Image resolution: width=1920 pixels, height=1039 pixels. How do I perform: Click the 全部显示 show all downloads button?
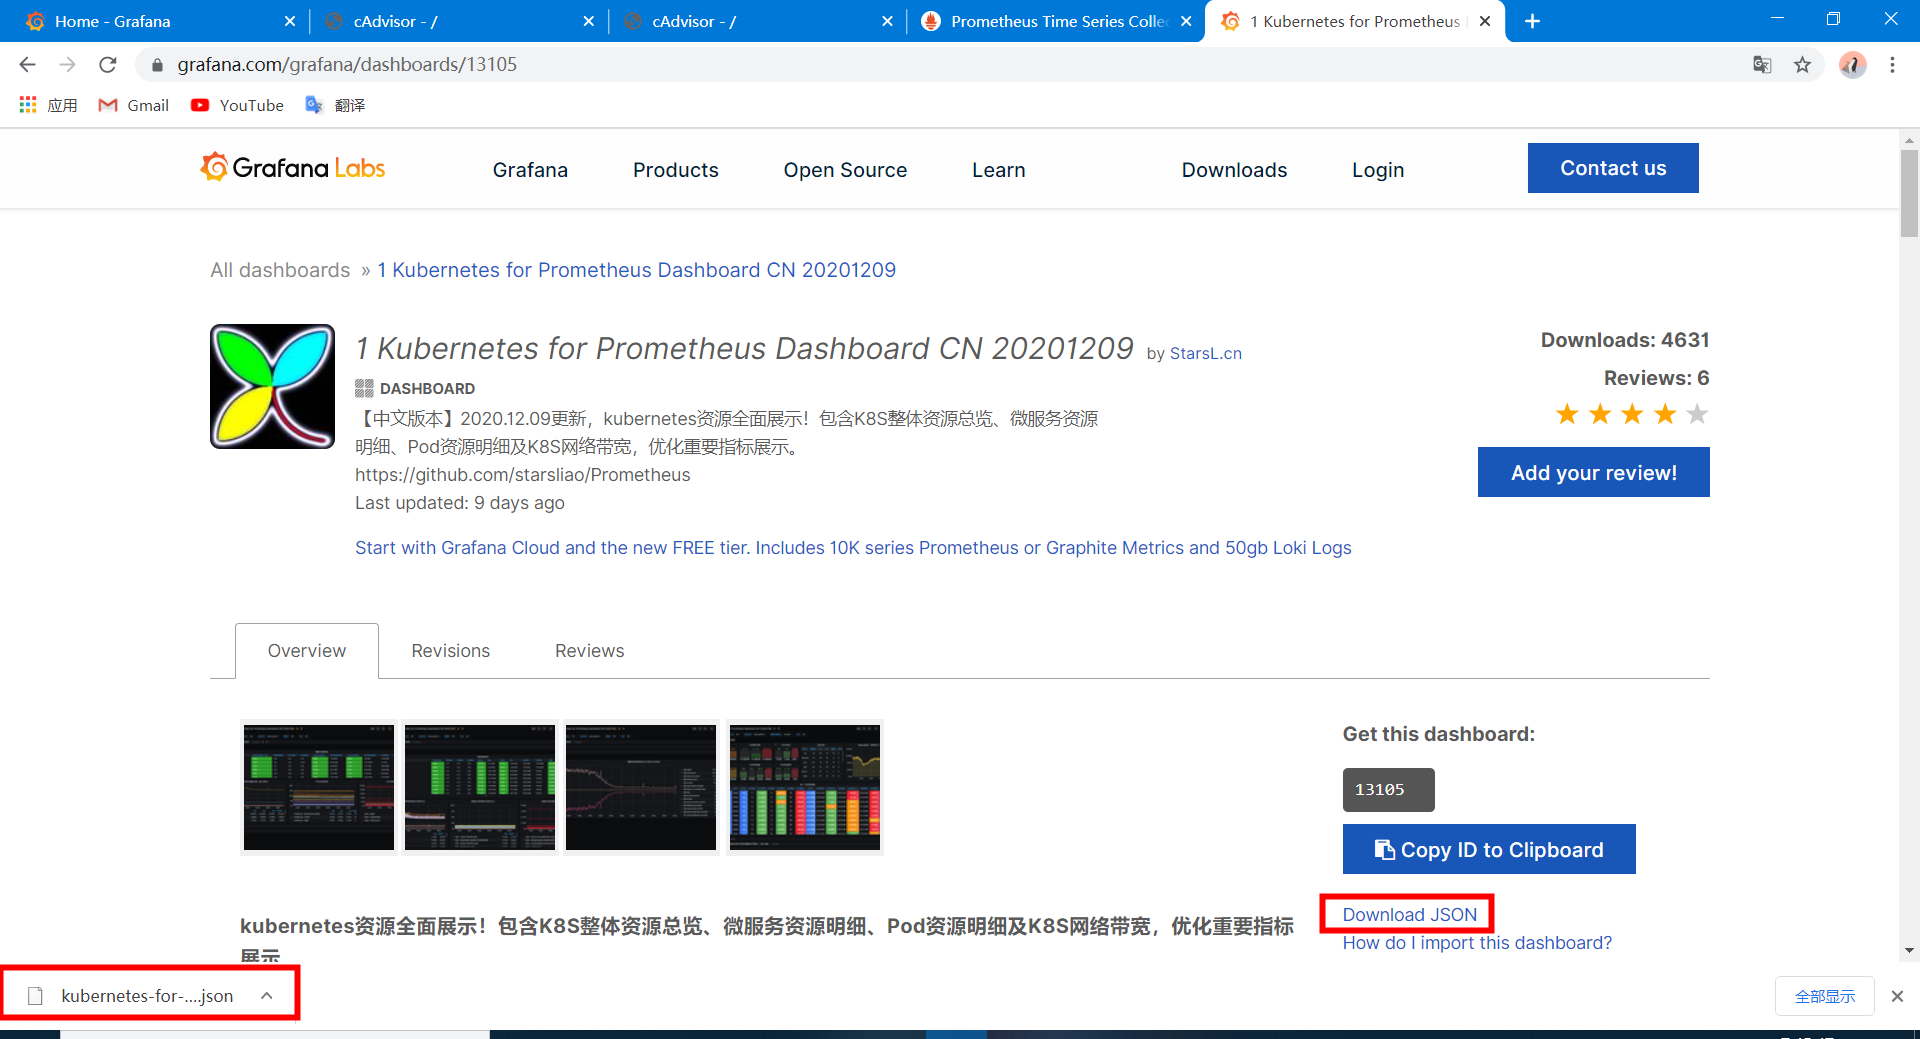pos(1825,996)
